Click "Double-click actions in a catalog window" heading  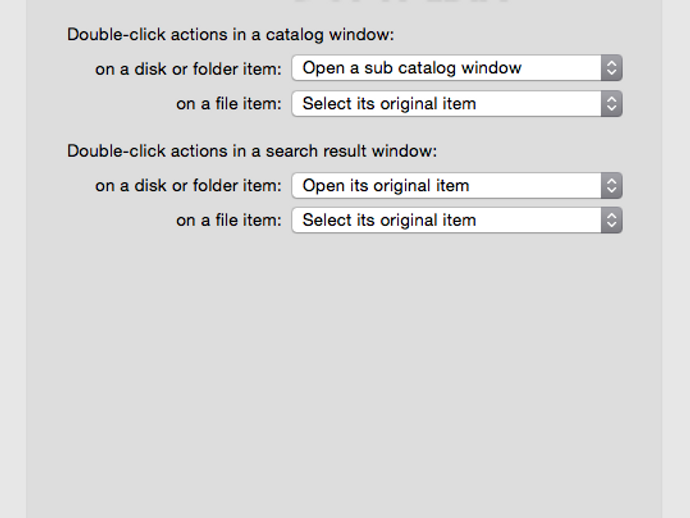pyautogui.click(x=230, y=35)
